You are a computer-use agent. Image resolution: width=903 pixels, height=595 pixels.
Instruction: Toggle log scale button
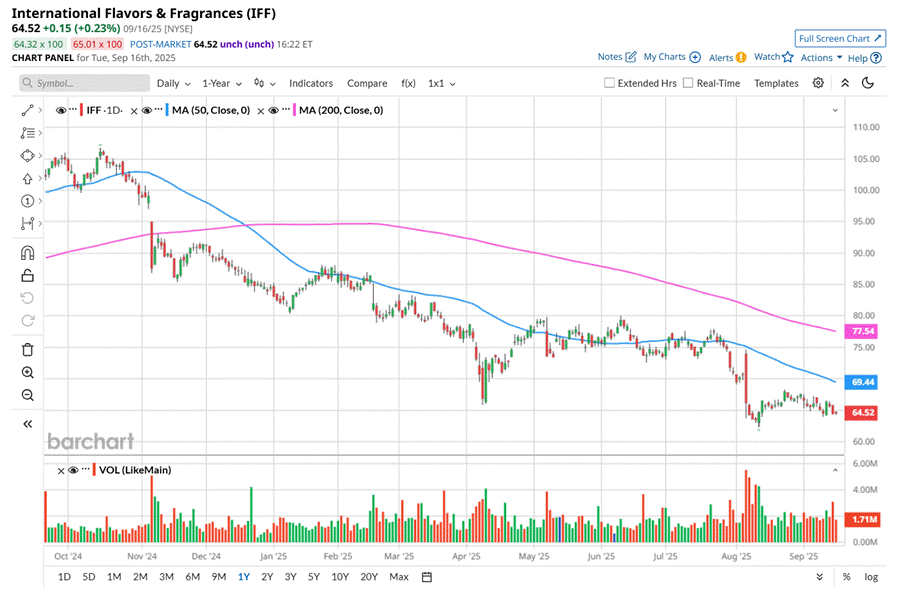871,577
